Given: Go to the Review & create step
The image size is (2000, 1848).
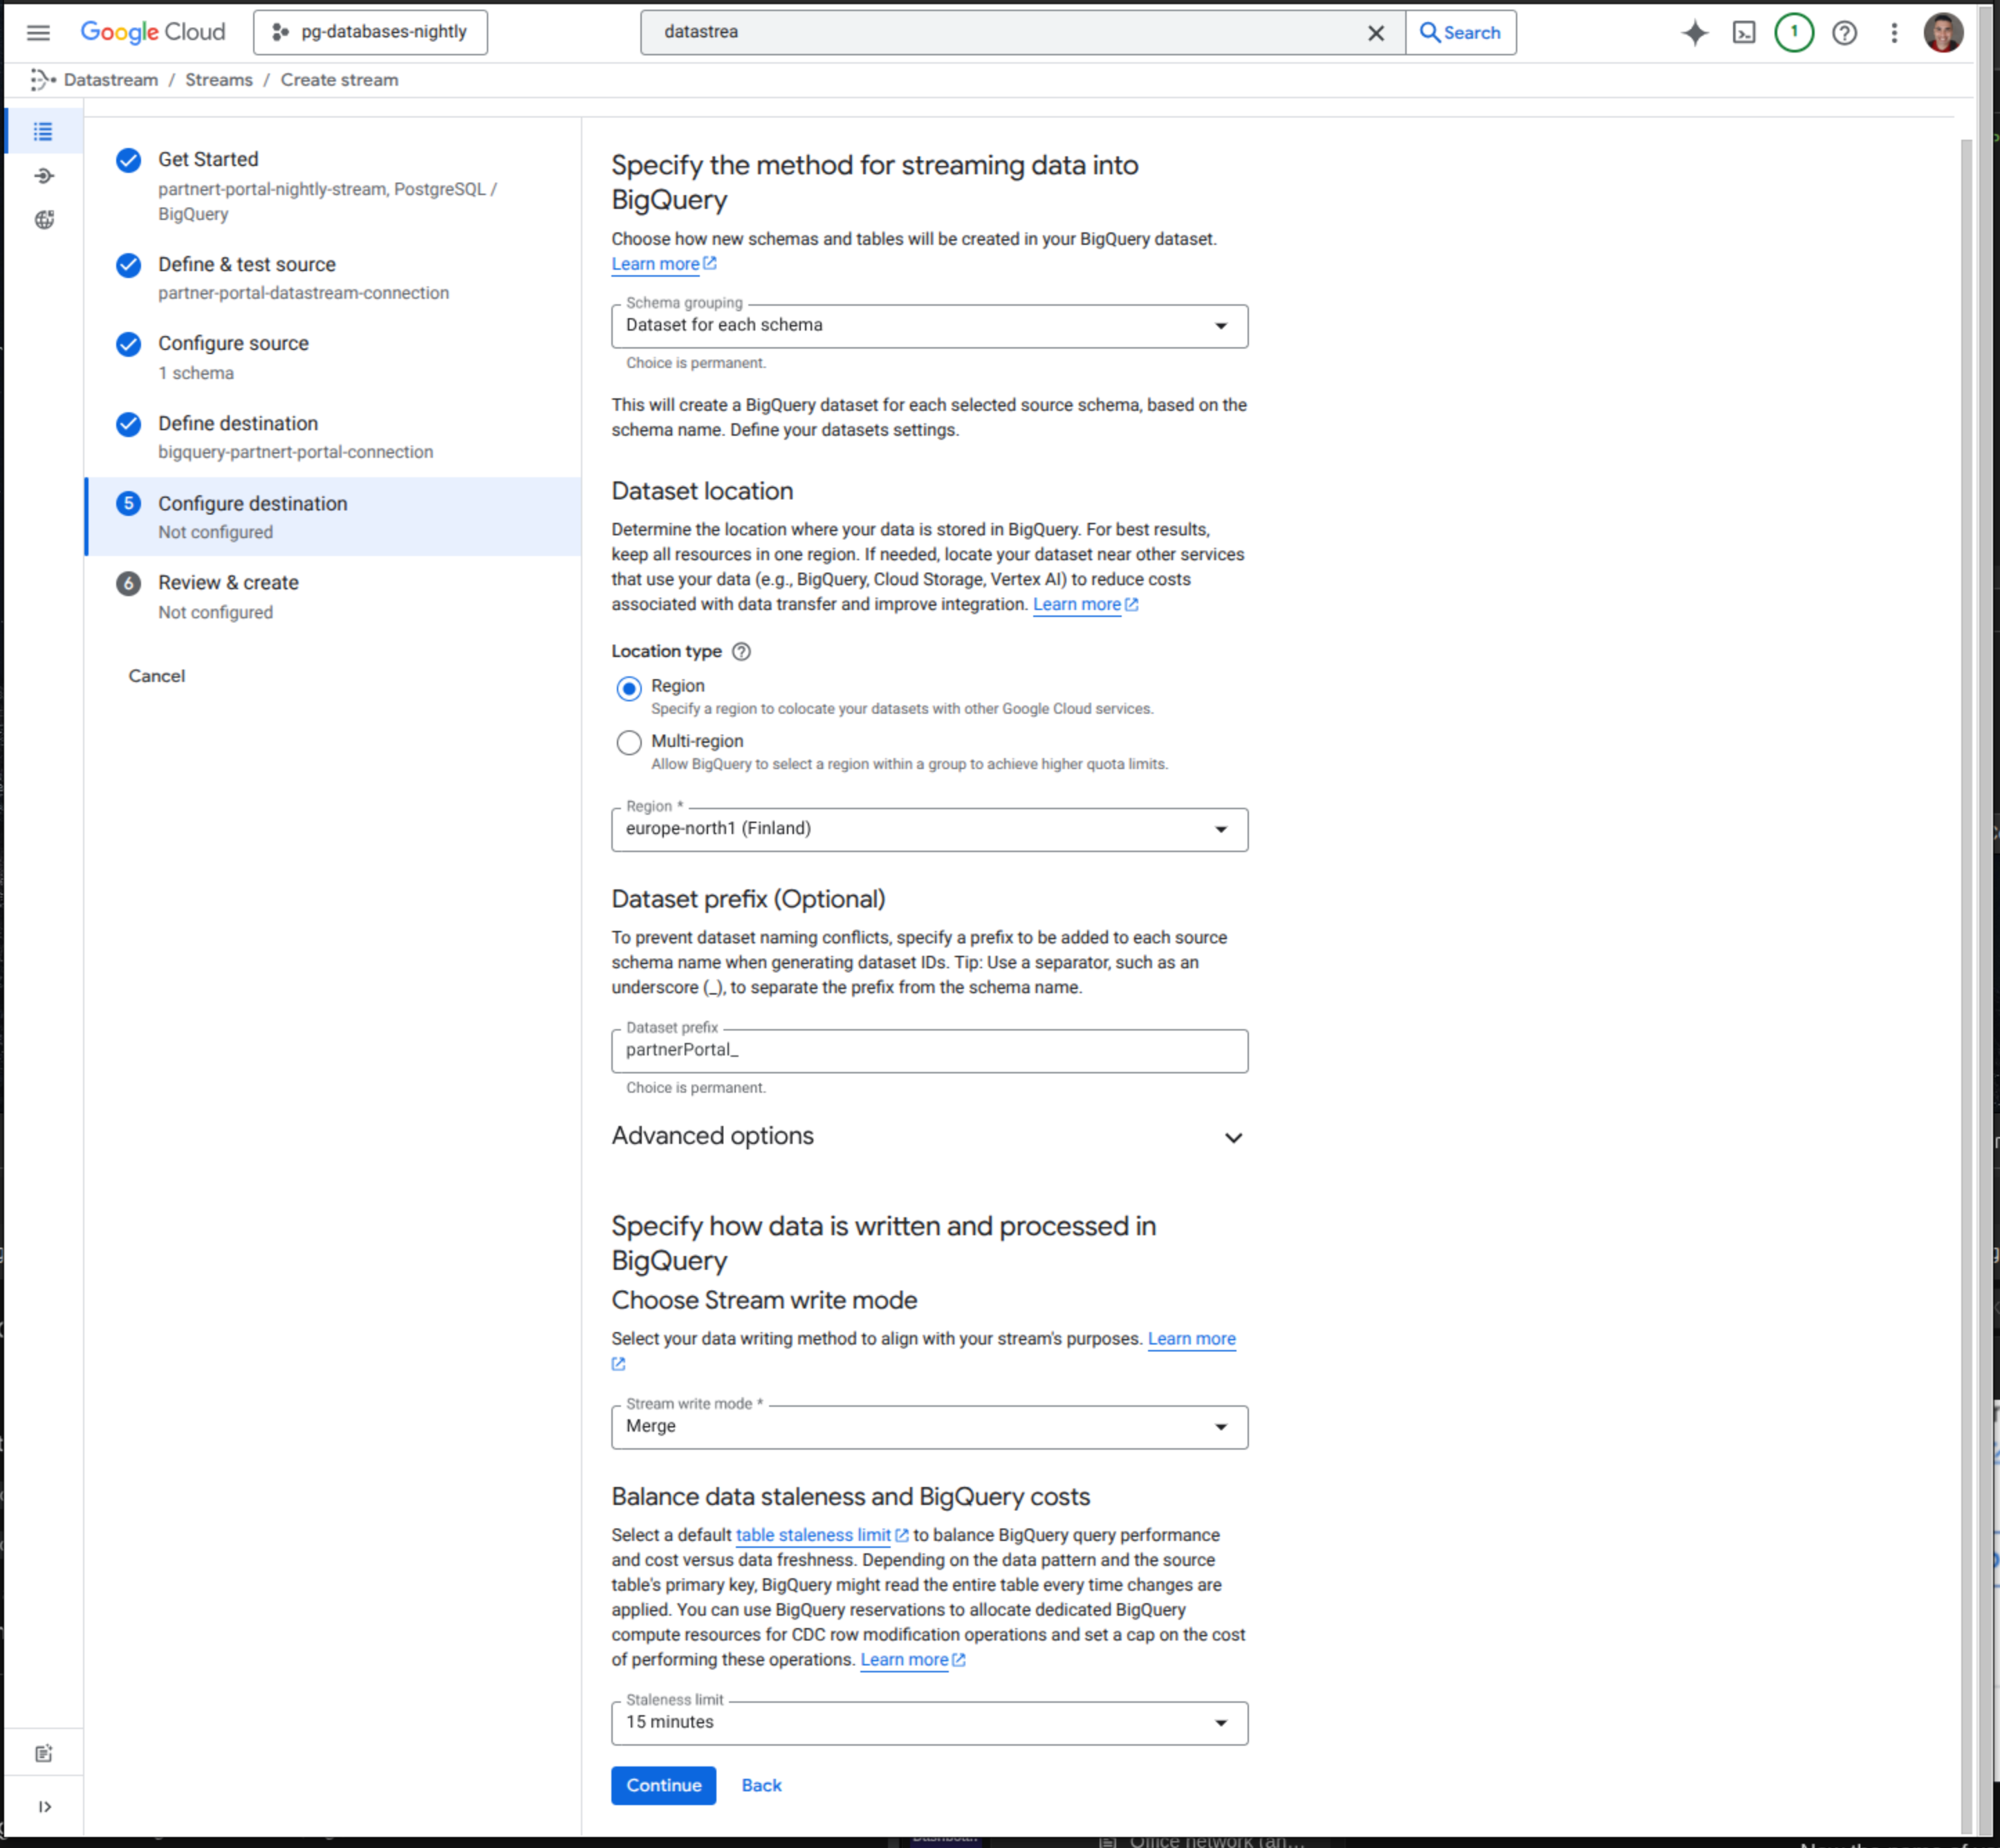Looking at the screenshot, I should 228,583.
